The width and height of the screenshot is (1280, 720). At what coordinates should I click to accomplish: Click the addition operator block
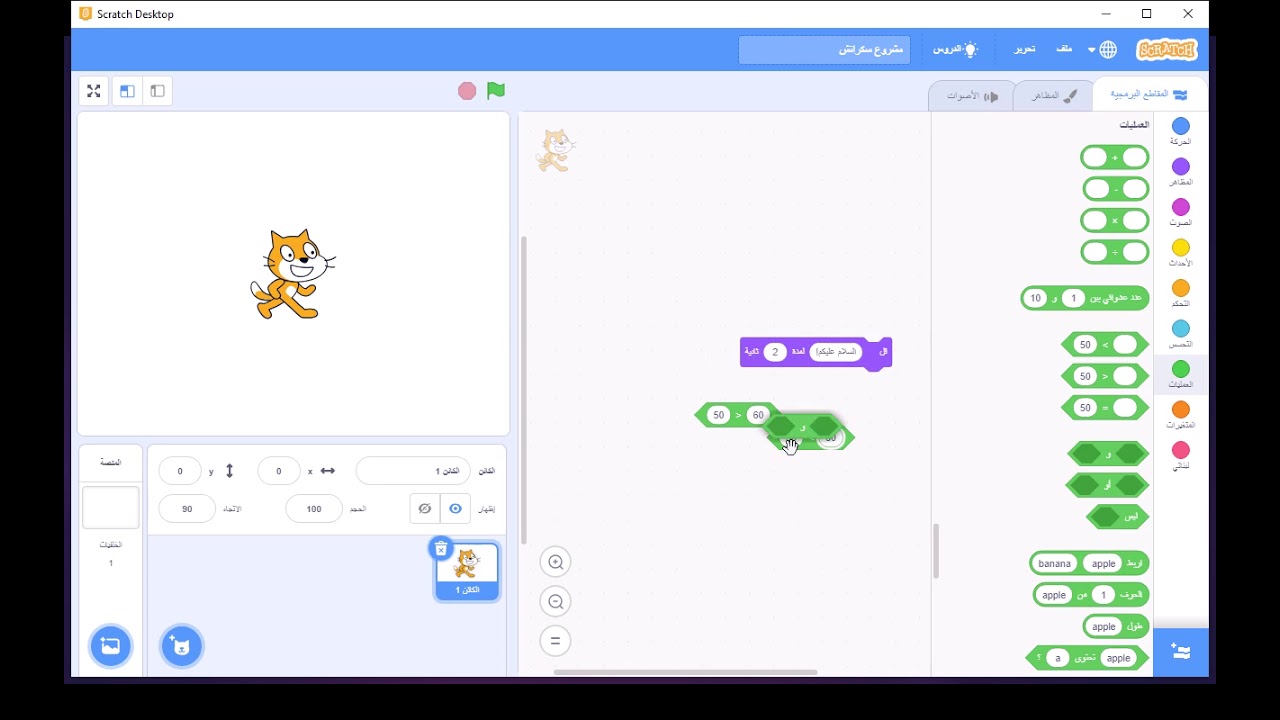(1115, 158)
